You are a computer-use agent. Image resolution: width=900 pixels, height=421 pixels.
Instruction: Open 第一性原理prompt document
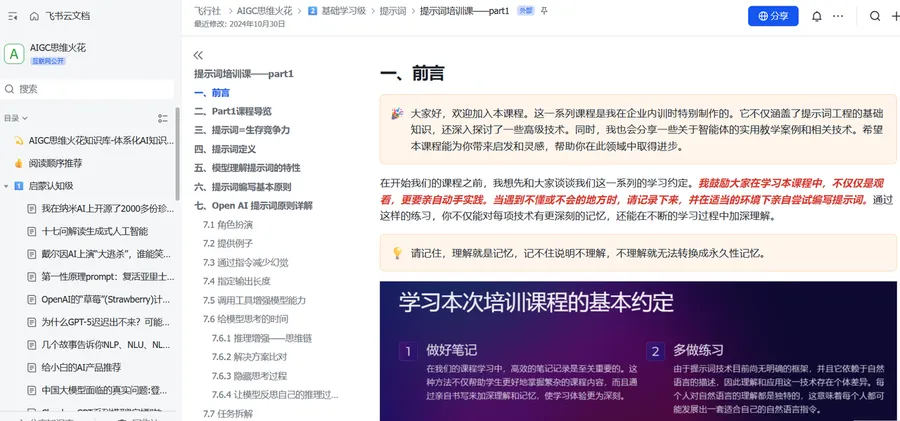(x=108, y=277)
